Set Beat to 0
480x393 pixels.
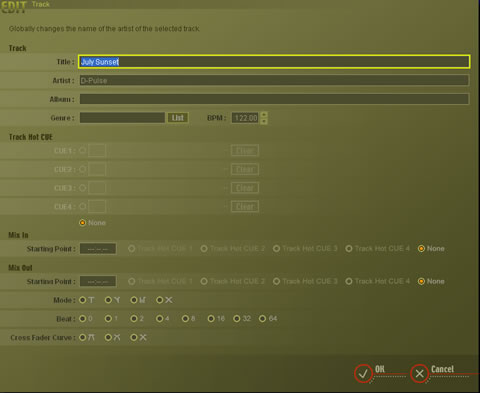[83, 319]
